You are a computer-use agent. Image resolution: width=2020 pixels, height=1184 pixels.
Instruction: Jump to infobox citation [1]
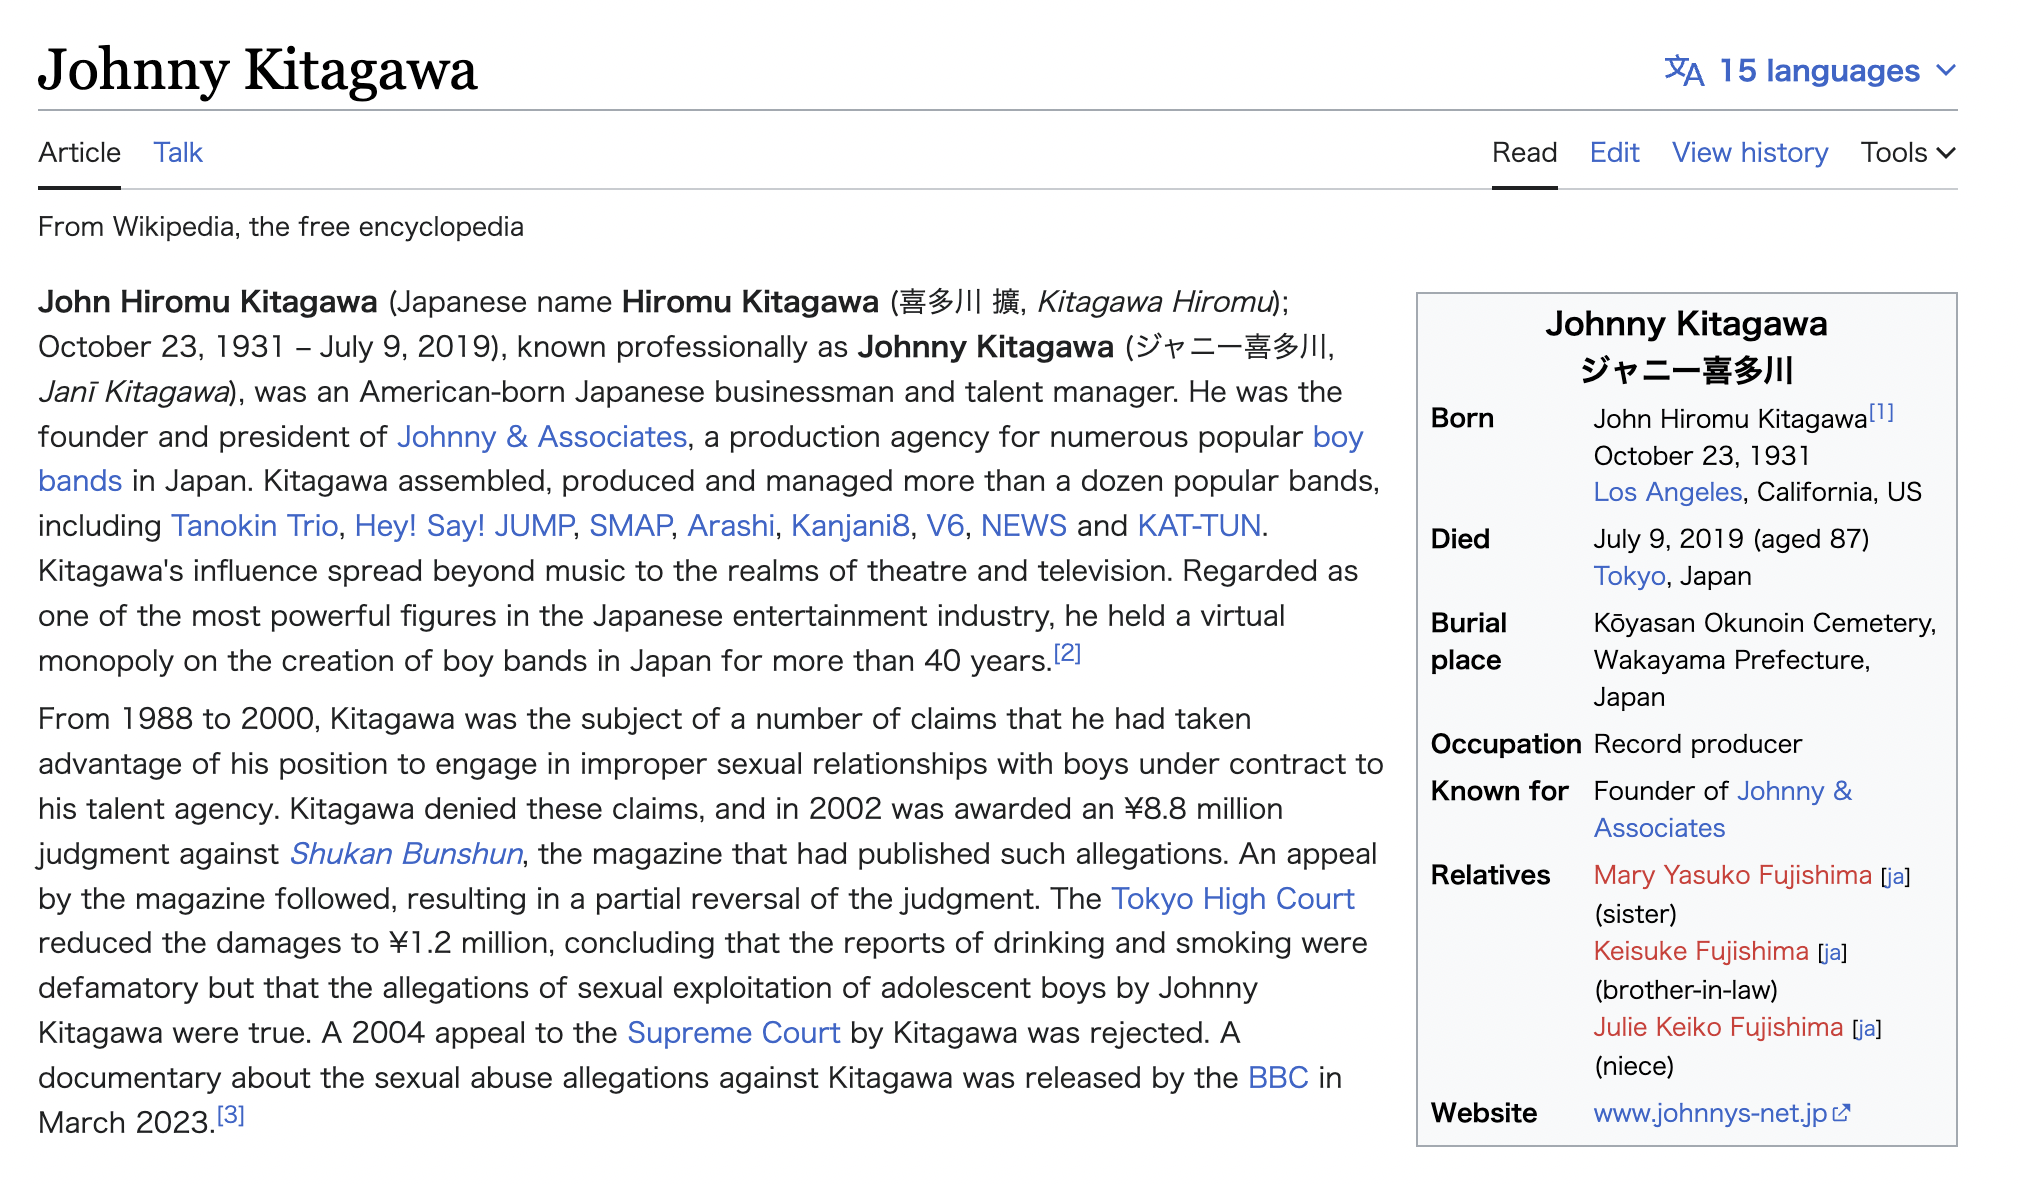(x=1881, y=411)
